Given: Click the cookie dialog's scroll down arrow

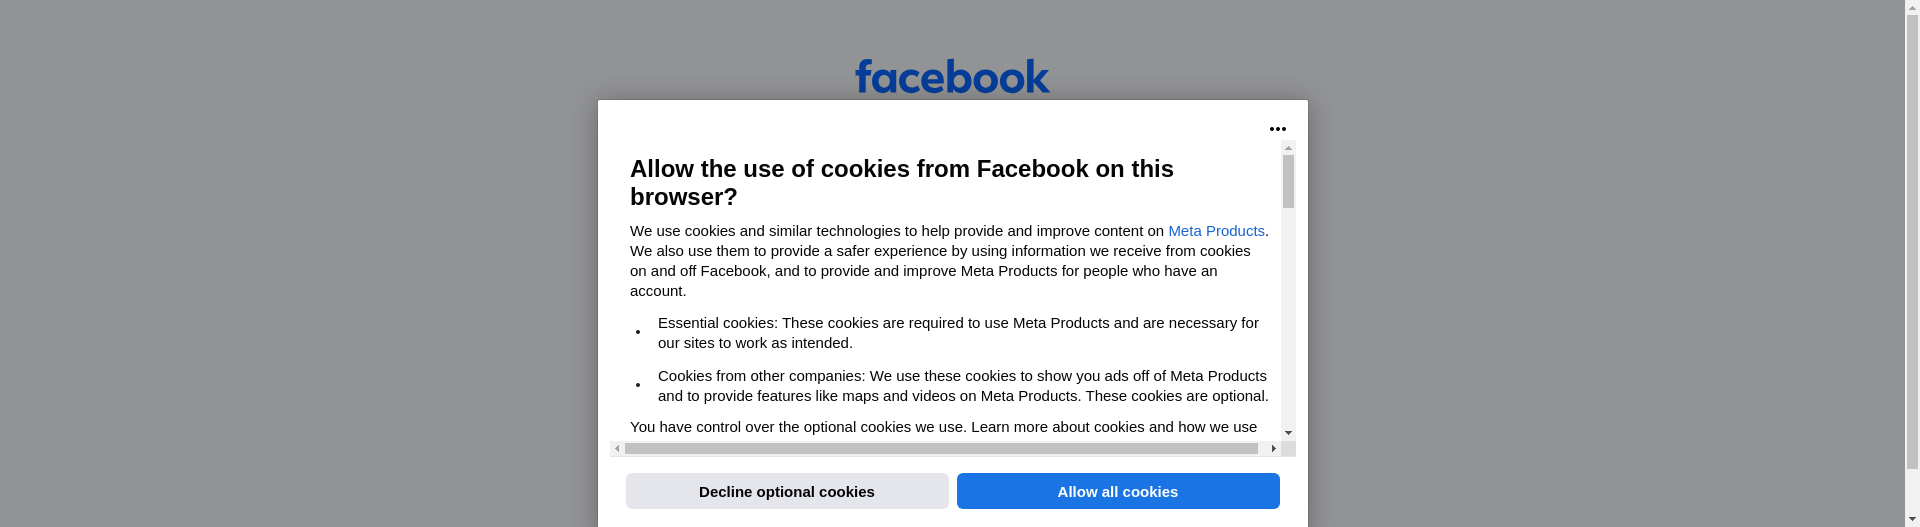Looking at the screenshot, I should [1289, 433].
